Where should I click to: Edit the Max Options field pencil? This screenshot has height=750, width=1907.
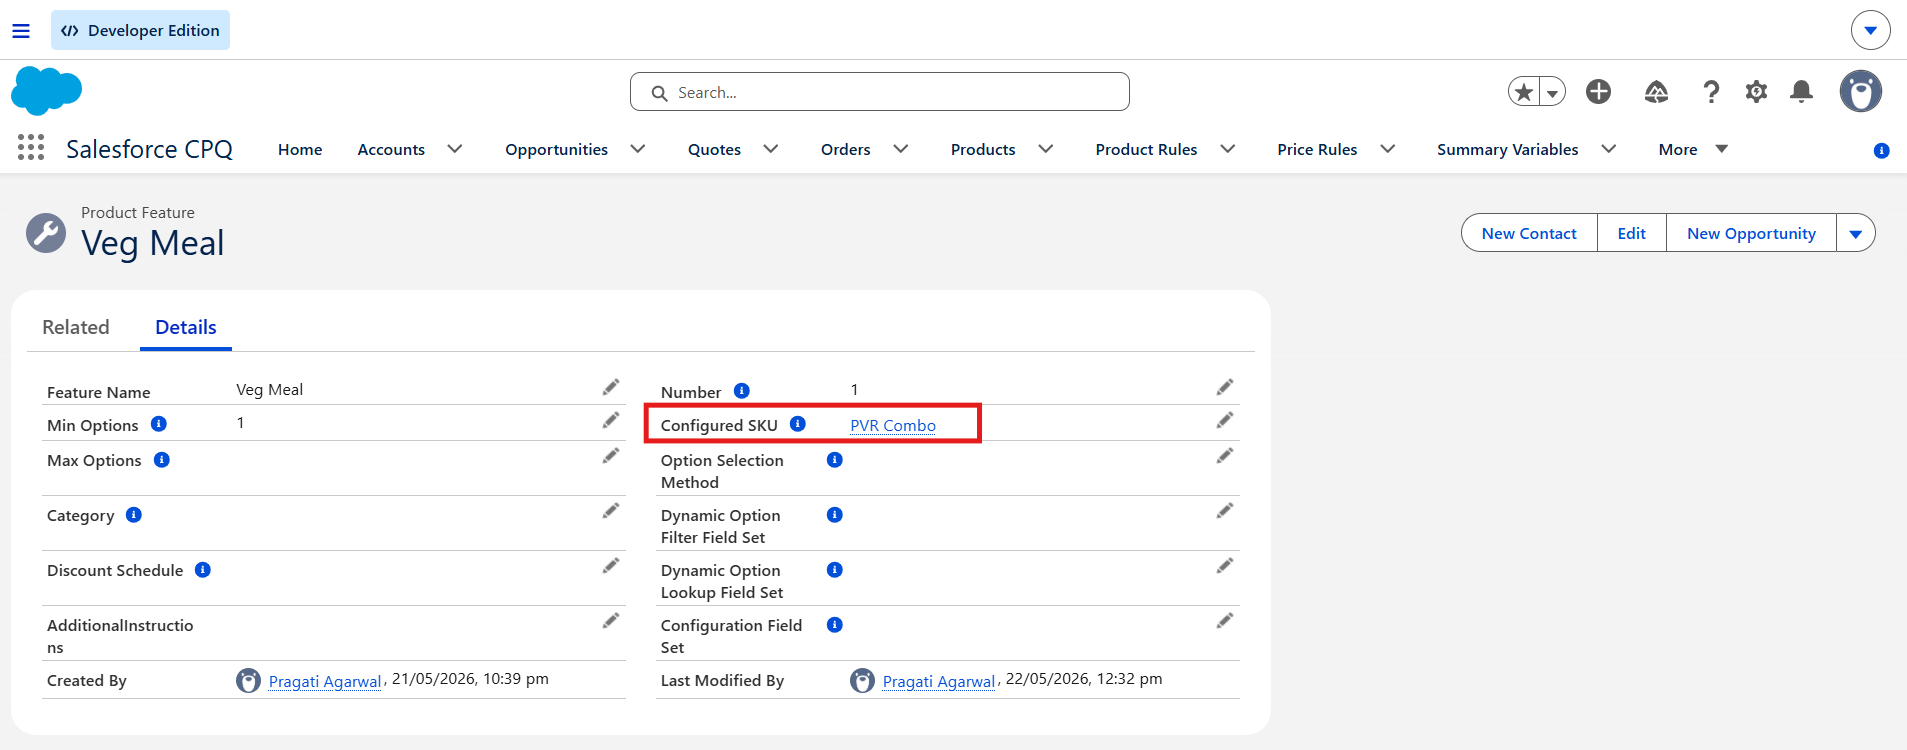pos(611,456)
